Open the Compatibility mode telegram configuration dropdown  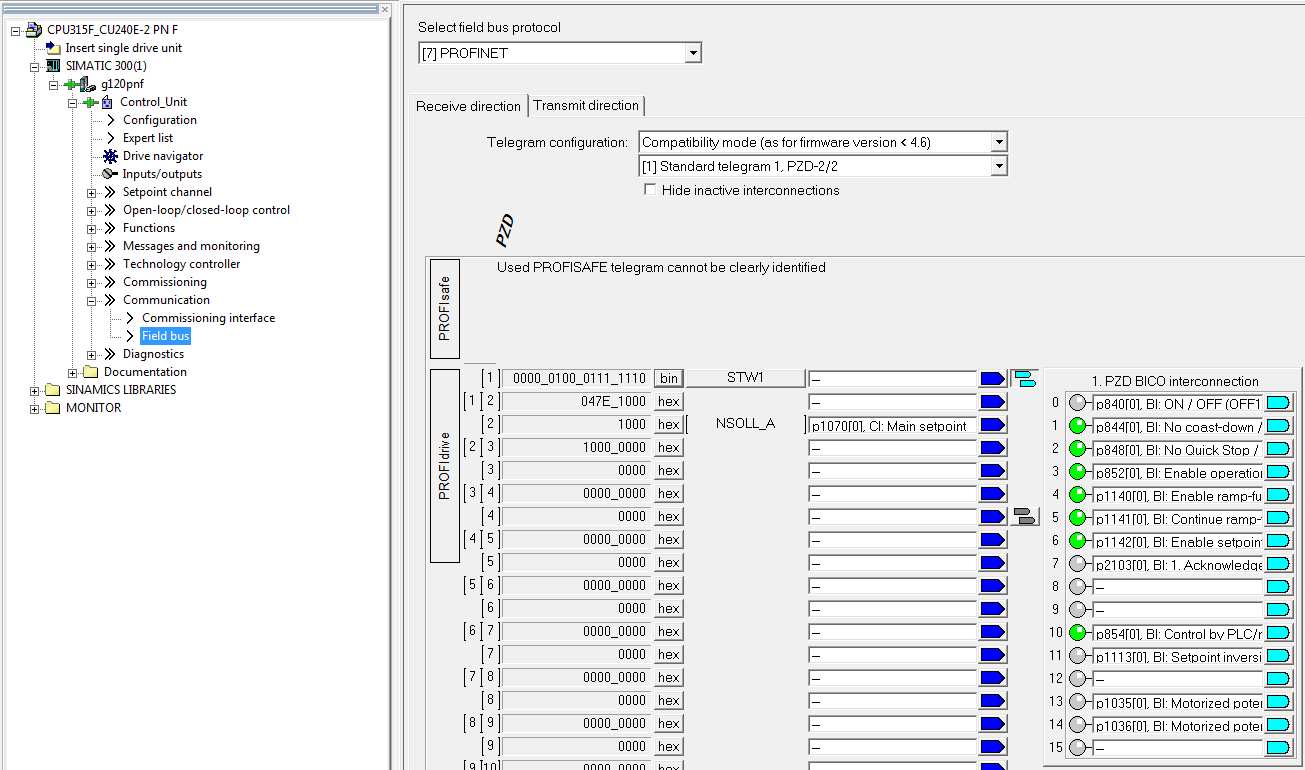[998, 142]
